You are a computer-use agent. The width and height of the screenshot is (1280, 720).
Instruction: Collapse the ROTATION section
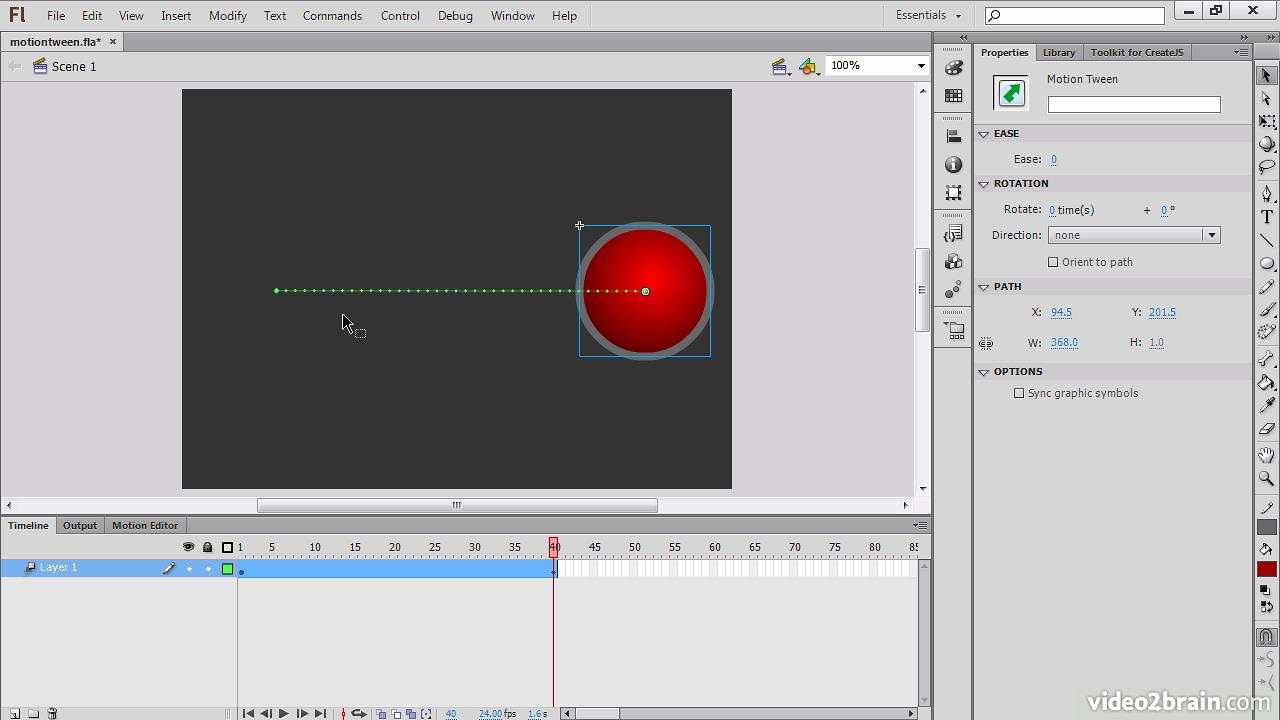click(984, 183)
